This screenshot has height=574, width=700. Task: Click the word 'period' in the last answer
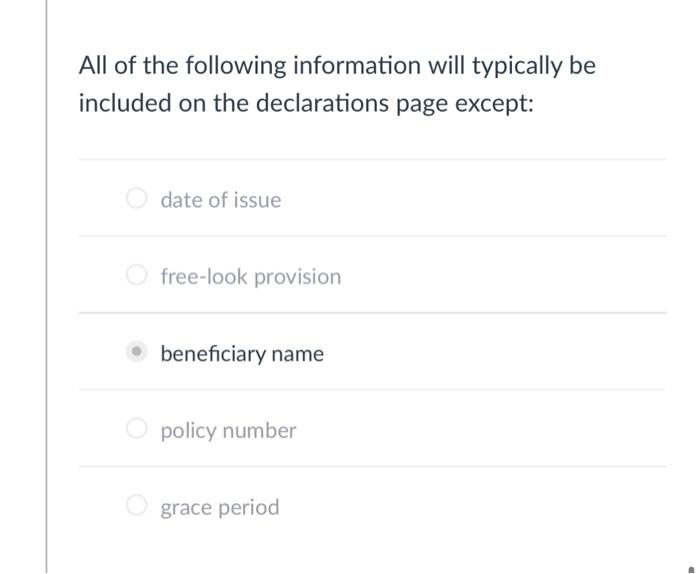[249, 508]
